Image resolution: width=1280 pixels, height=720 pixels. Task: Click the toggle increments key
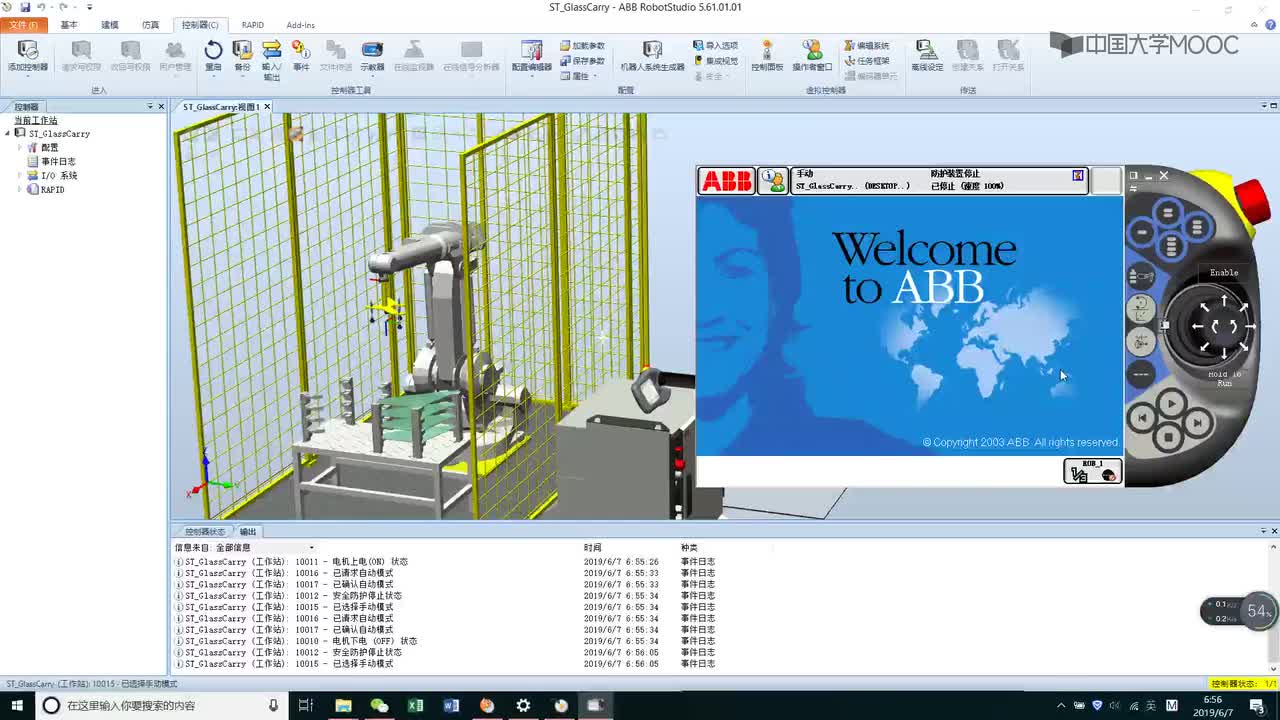click(x=1141, y=374)
